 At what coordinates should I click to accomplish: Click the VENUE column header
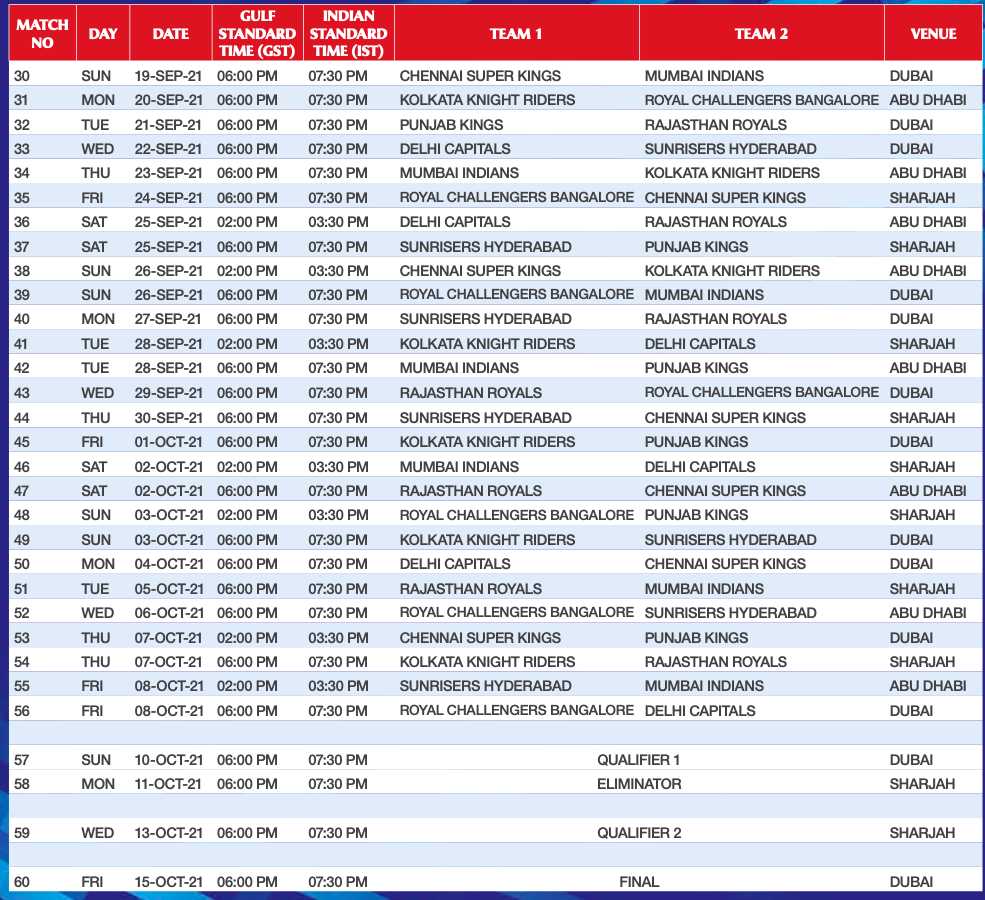[932, 33]
